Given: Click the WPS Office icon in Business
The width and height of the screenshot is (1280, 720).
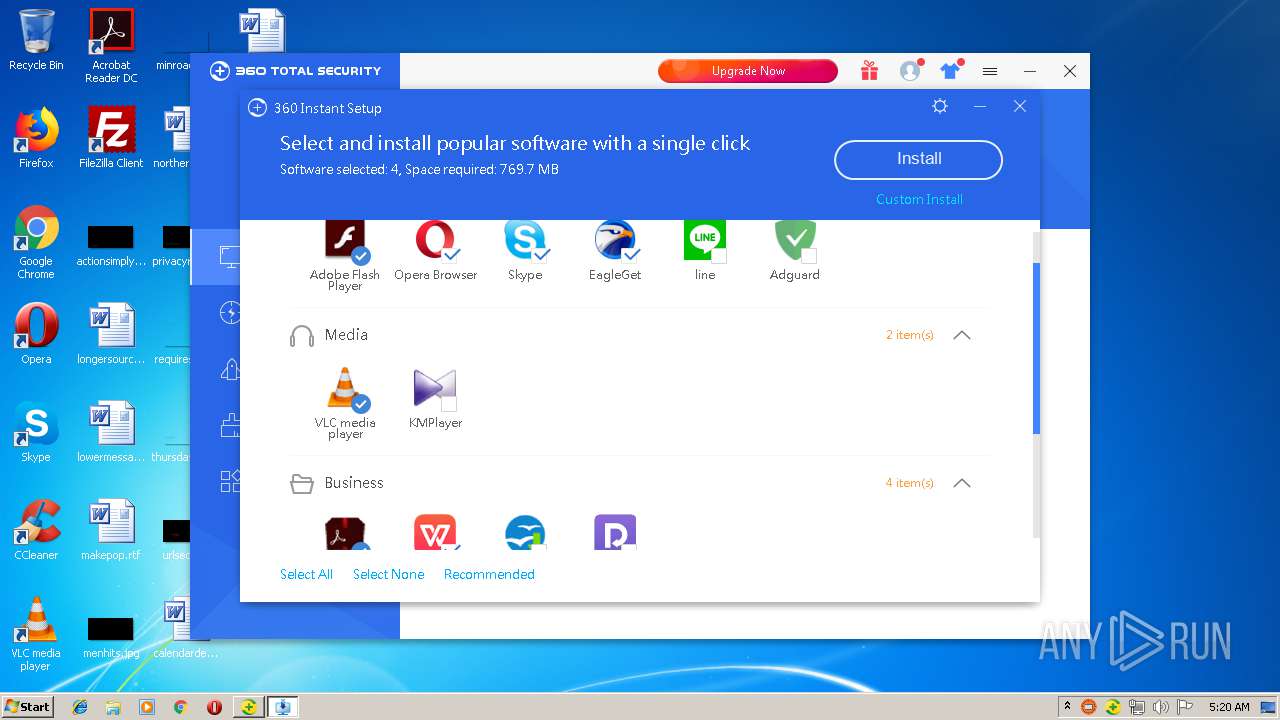Looking at the screenshot, I should click(435, 532).
